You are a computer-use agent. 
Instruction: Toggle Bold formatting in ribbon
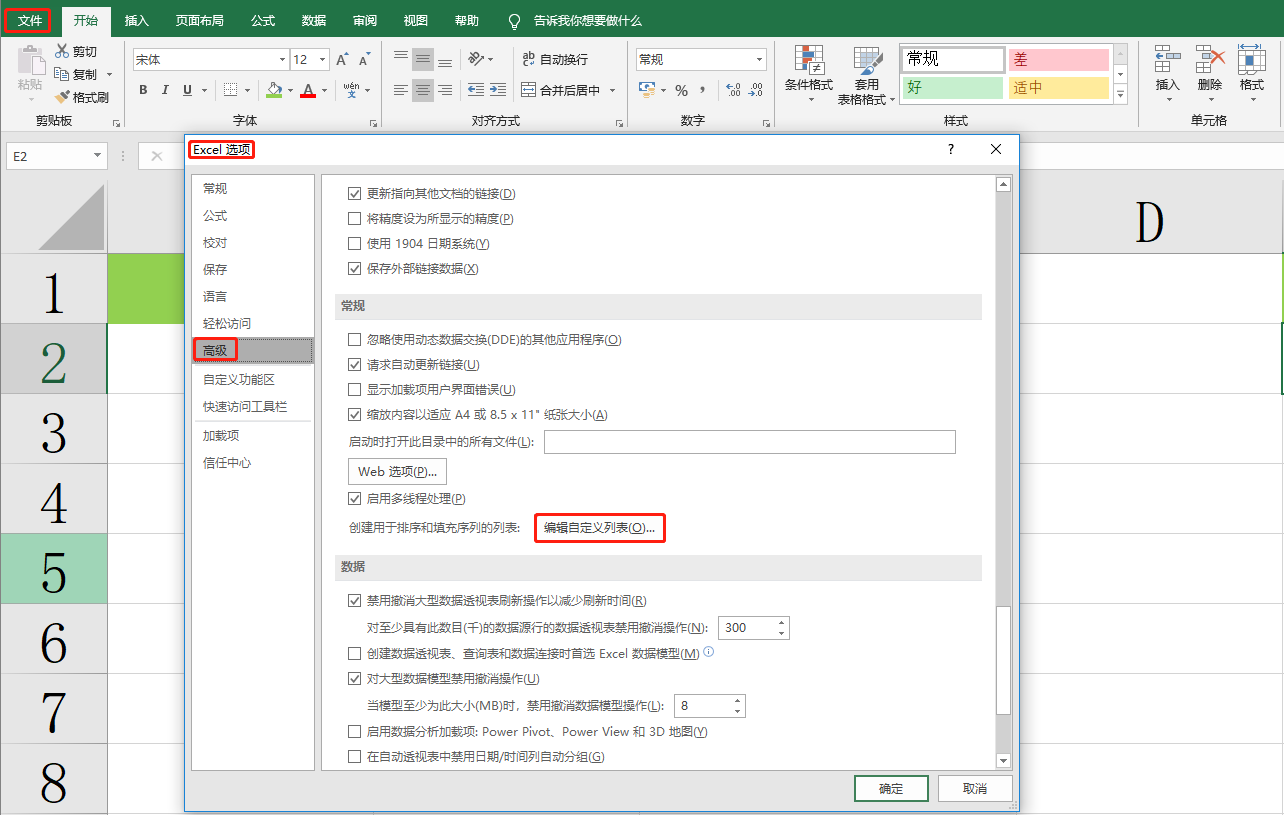pos(143,91)
